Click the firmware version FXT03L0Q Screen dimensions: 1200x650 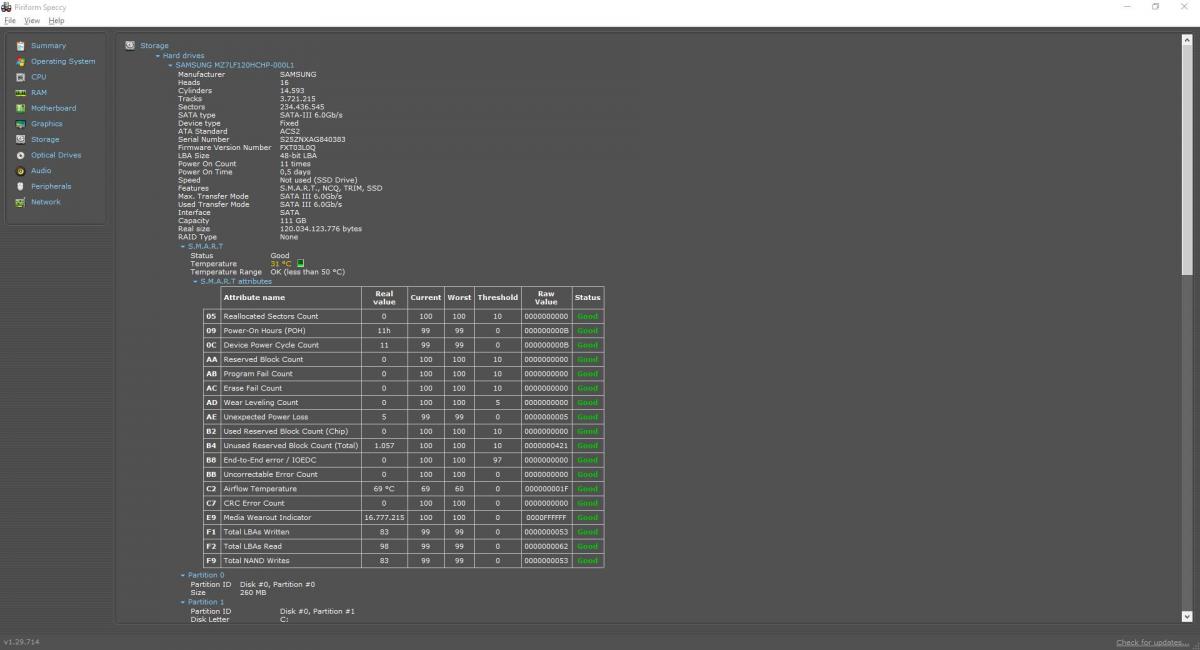299,148
